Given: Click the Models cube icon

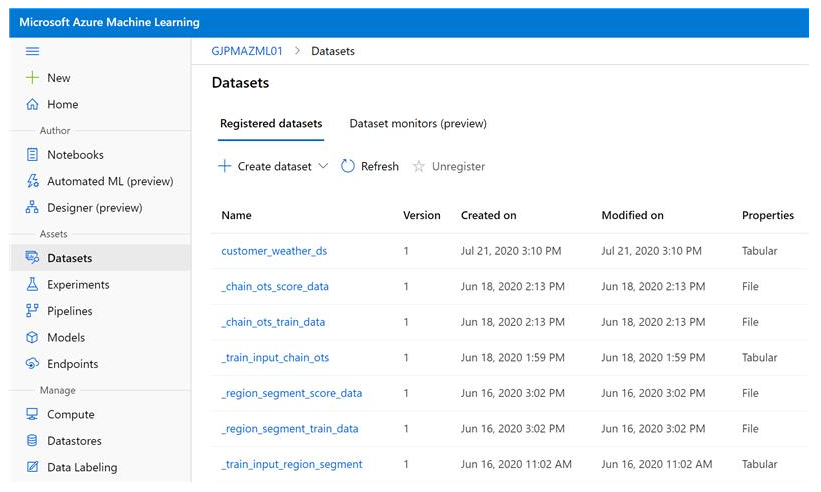Looking at the screenshot, I should pos(32,337).
